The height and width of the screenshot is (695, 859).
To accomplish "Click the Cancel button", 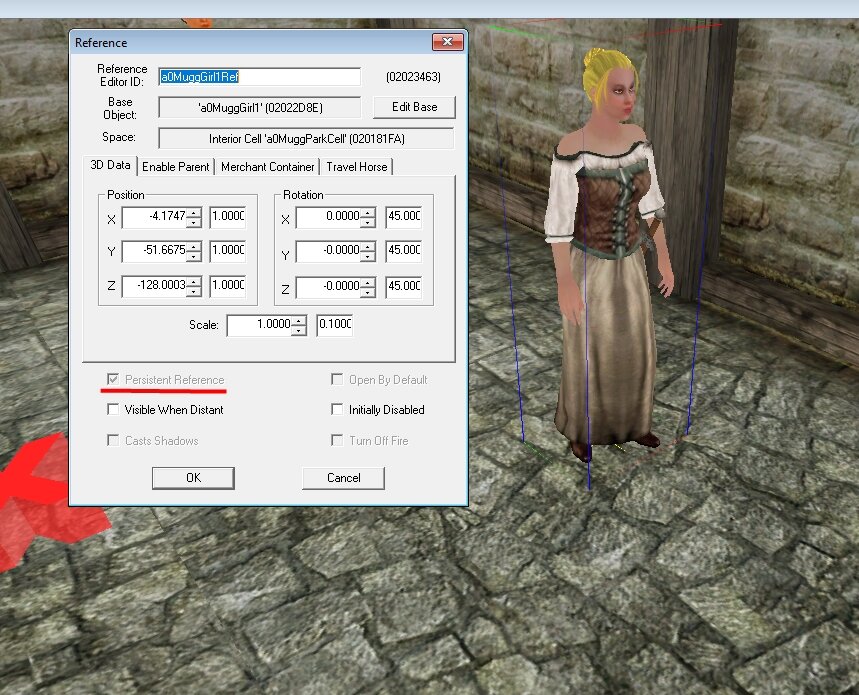I will pos(343,478).
